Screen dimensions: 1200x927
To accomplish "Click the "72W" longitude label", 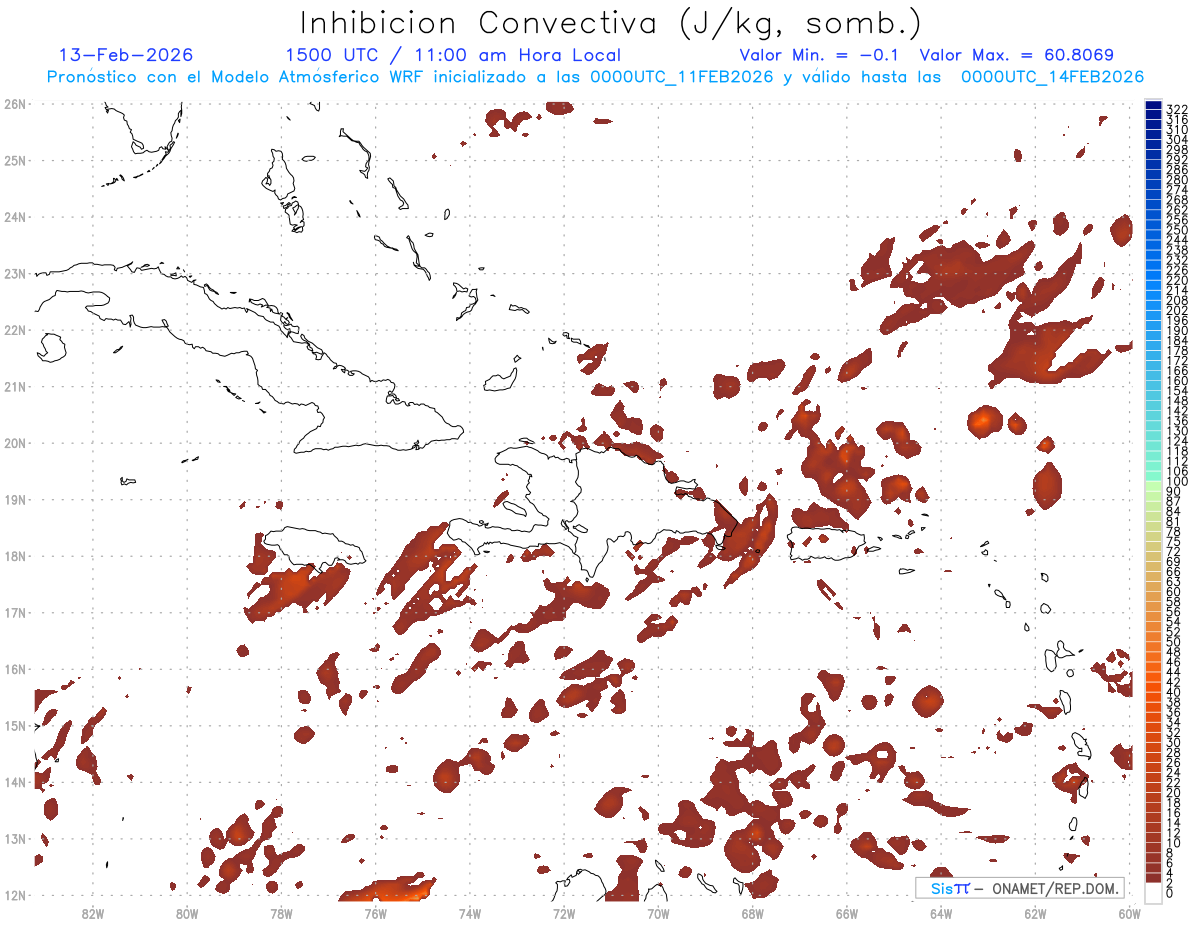I will (564, 913).
